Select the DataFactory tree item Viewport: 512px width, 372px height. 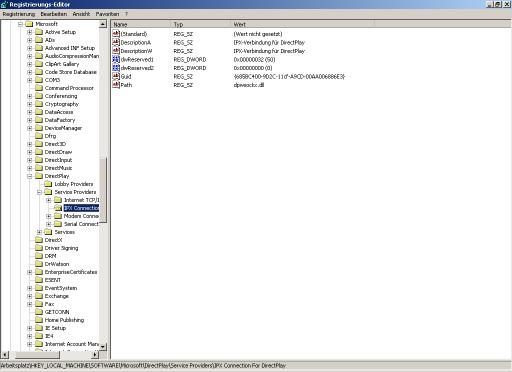click(60, 120)
